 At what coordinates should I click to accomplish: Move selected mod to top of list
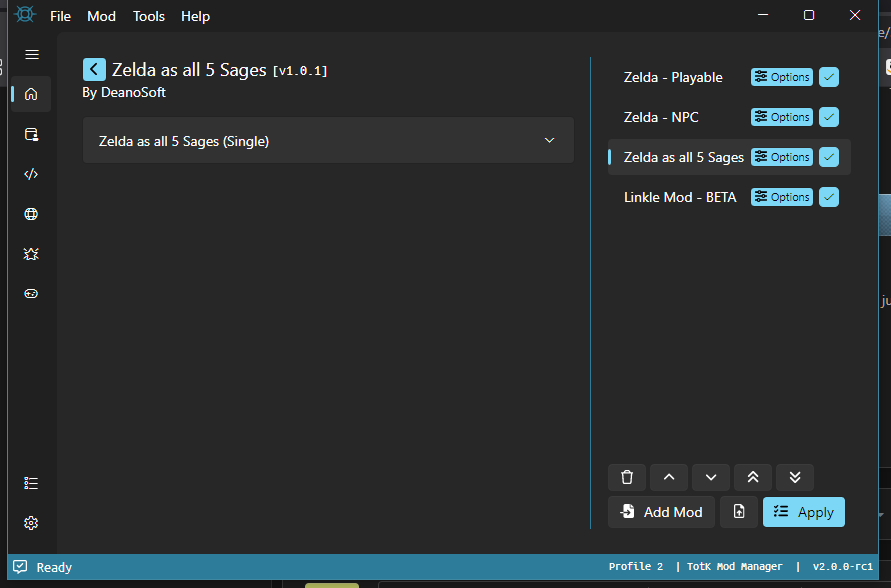coord(753,477)
